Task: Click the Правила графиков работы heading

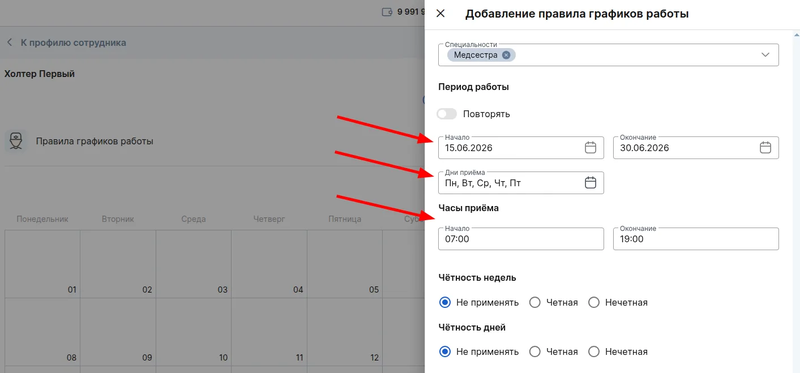Action: pos(94,141)
